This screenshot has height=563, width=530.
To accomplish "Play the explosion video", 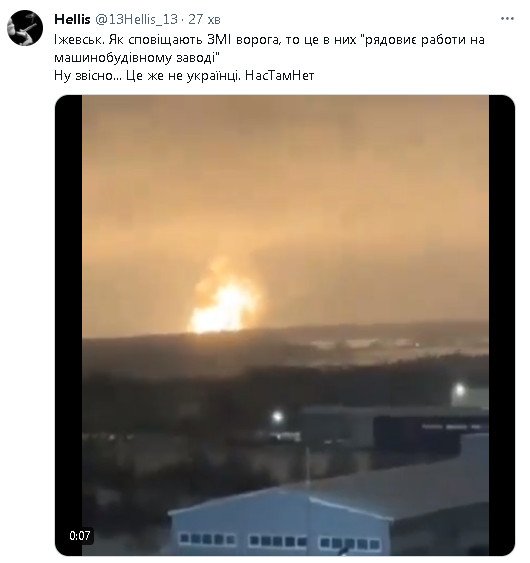I will (285, 325).
